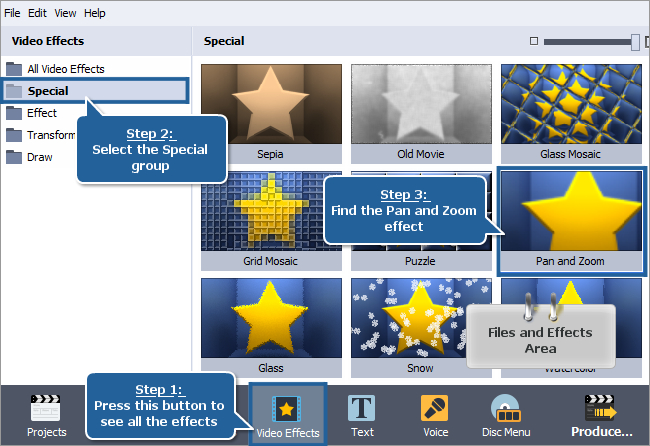Click the small thumbnail size icon
This screenshot has width=650, height=446.
coord(534,41)
